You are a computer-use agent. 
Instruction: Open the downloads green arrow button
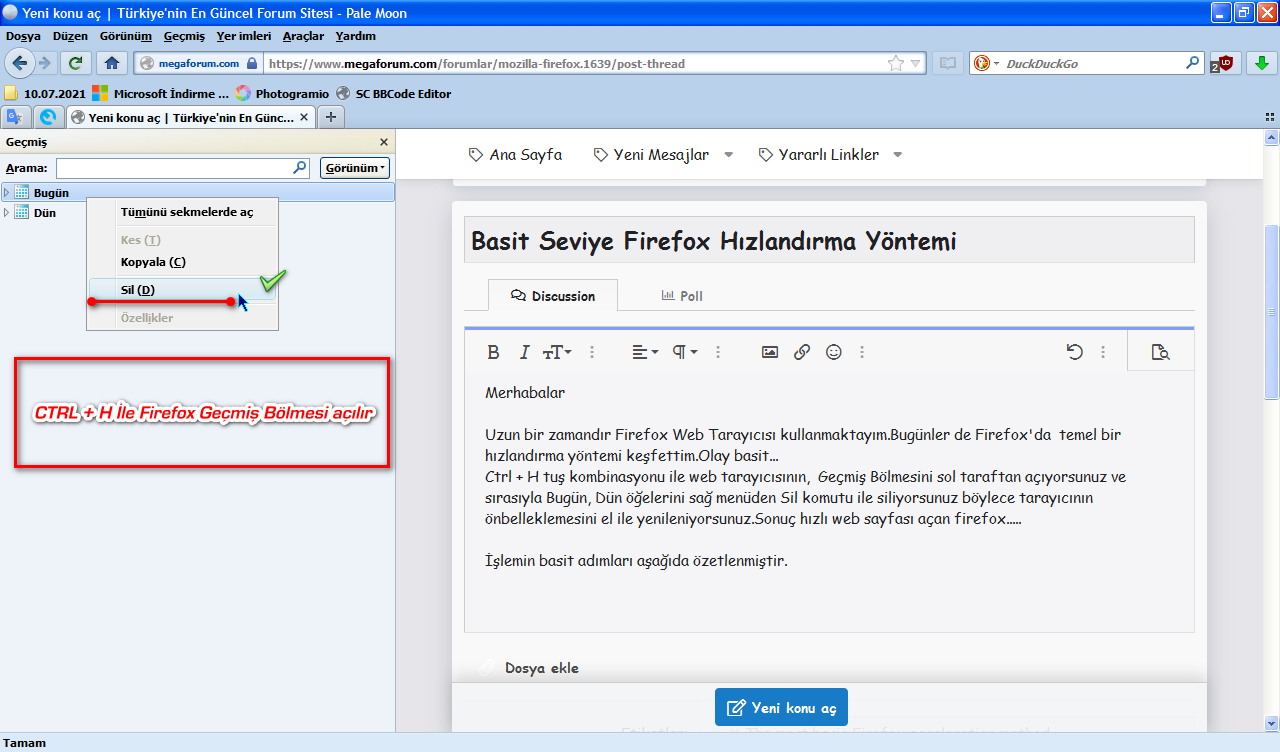[1262, 63]
